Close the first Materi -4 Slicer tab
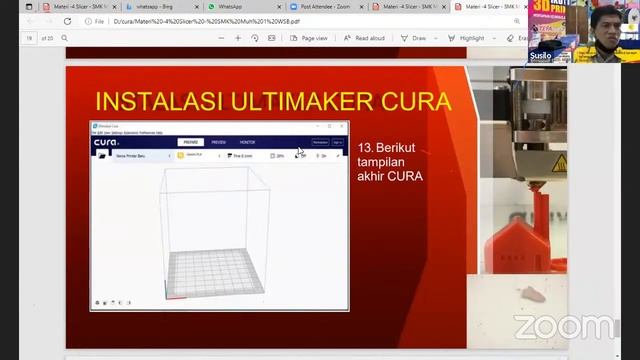The height and width of the screenshot is (360, 640). 114,7
